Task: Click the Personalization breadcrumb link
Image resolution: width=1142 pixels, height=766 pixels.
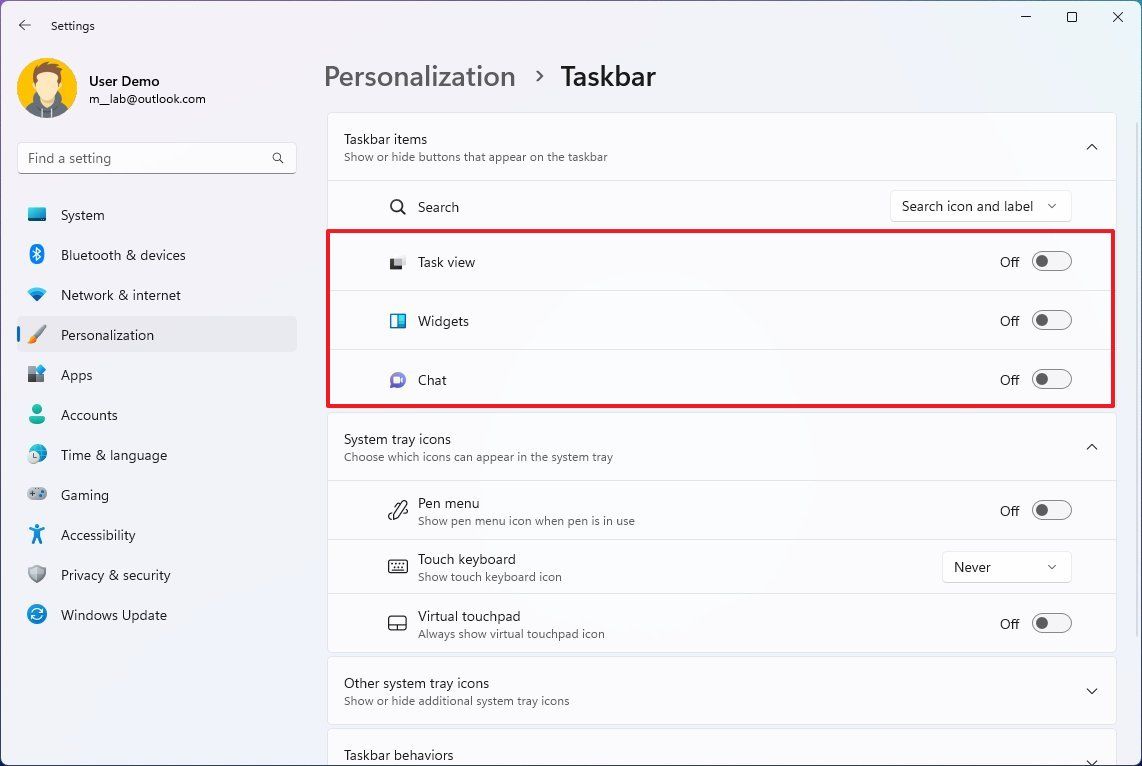Action: point(420,77)
